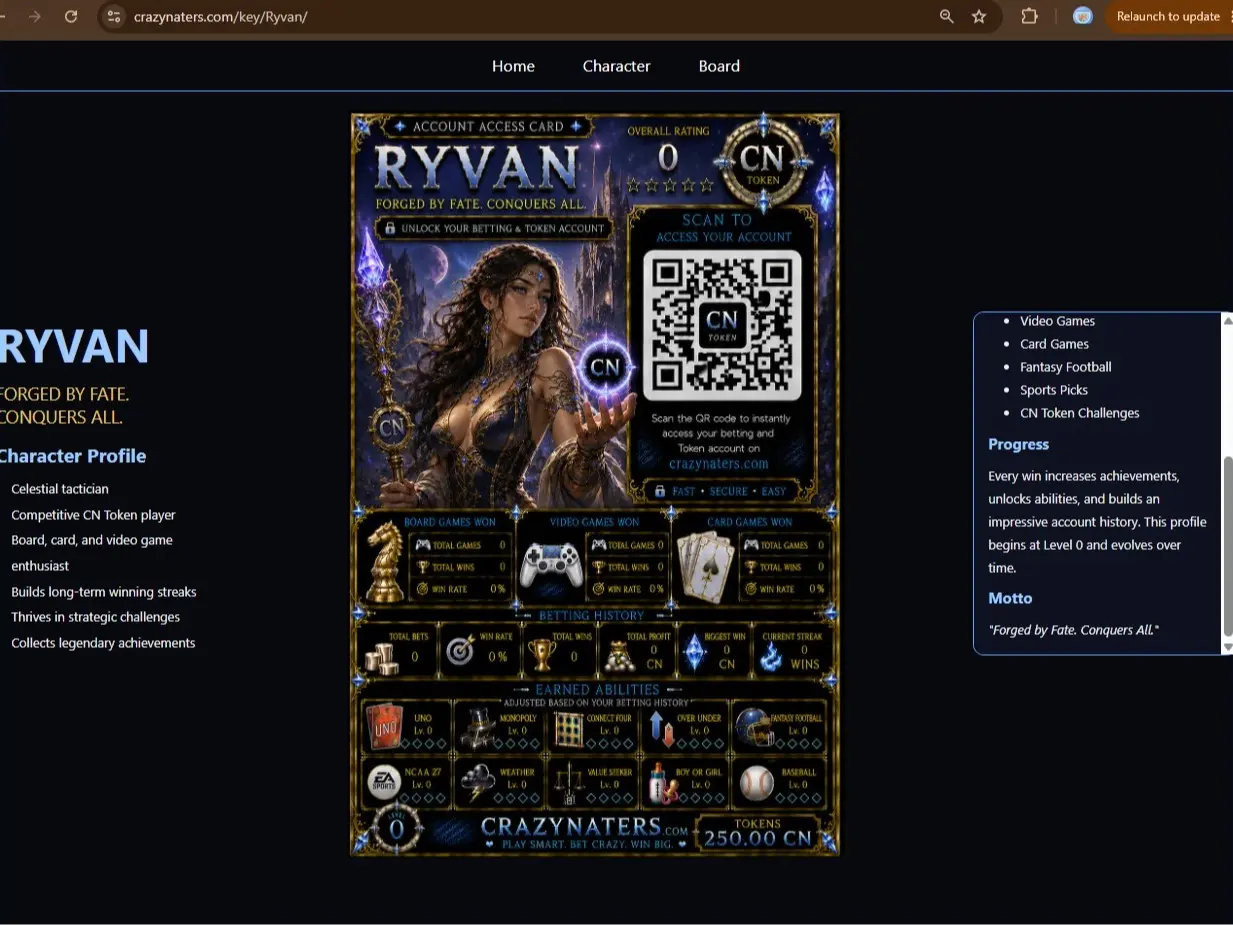Click the side panel scroll down arrow
This screenshot has width=1233, height=925.
[x=1228, y=648]
